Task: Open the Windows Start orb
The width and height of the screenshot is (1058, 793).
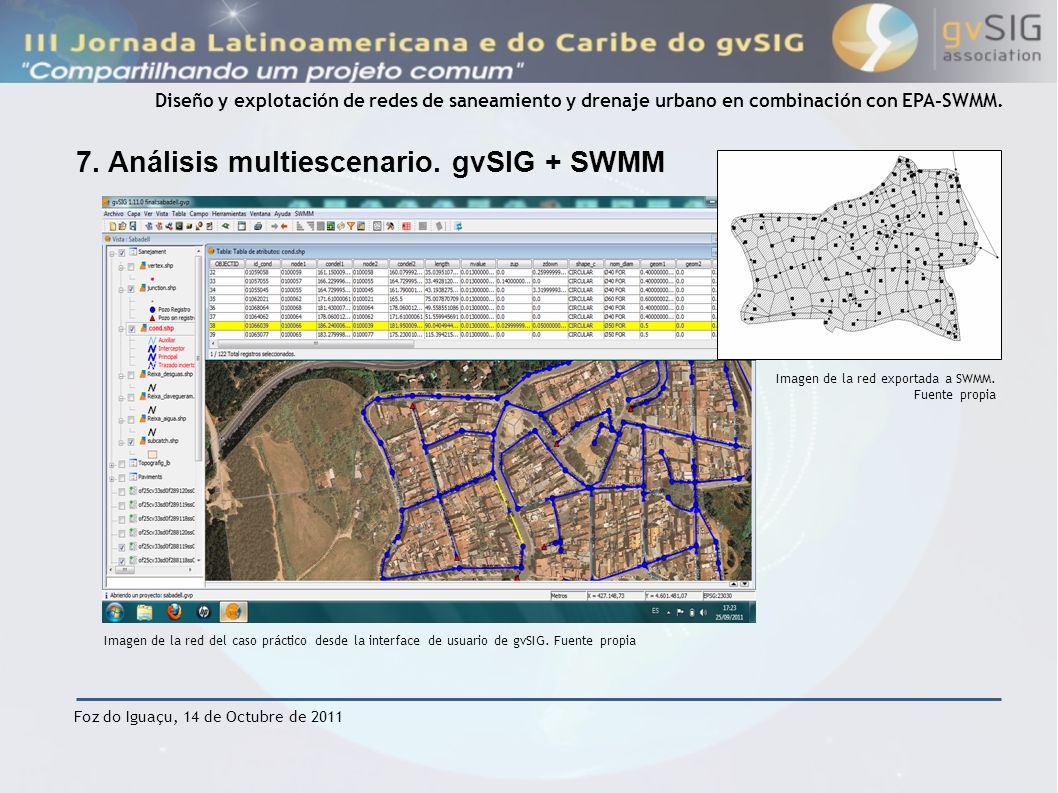Action: pos(115,612)
